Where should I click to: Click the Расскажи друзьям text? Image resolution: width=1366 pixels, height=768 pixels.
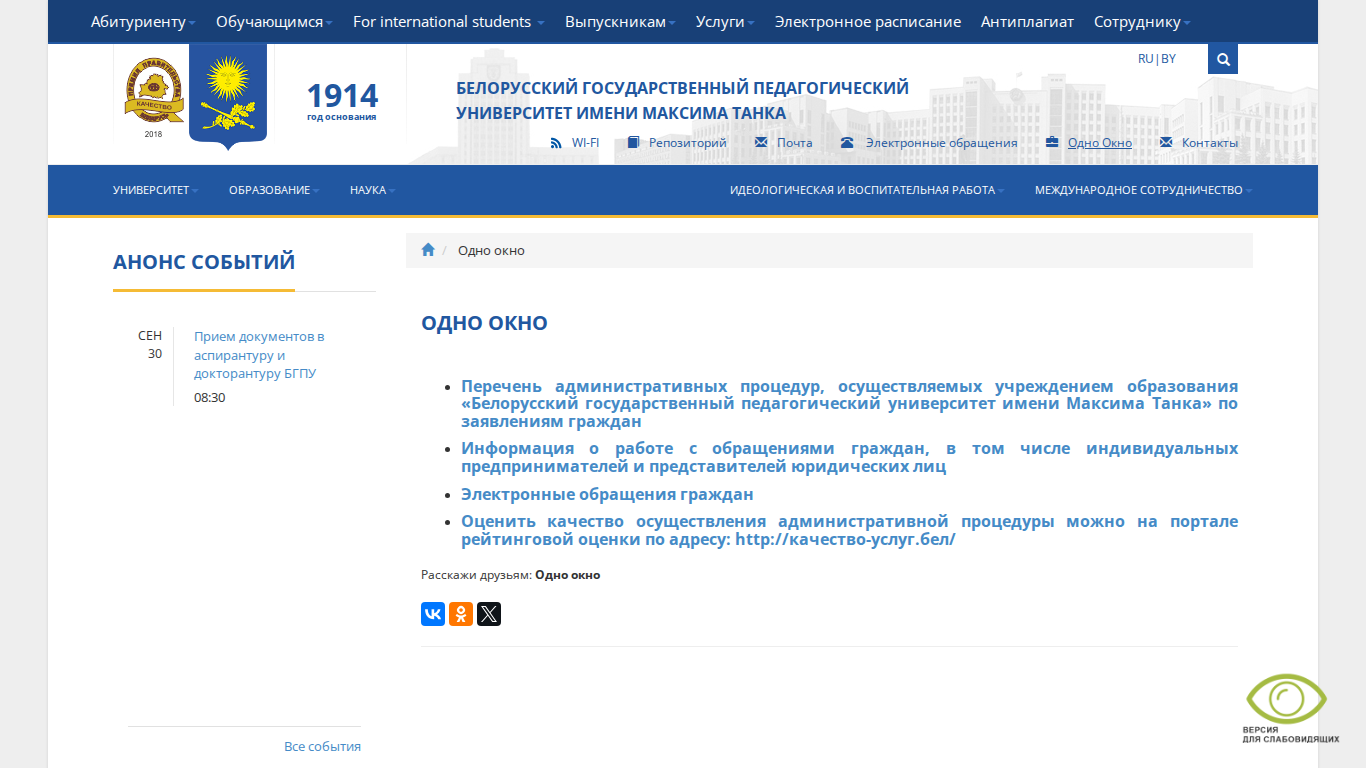(476, 575)
